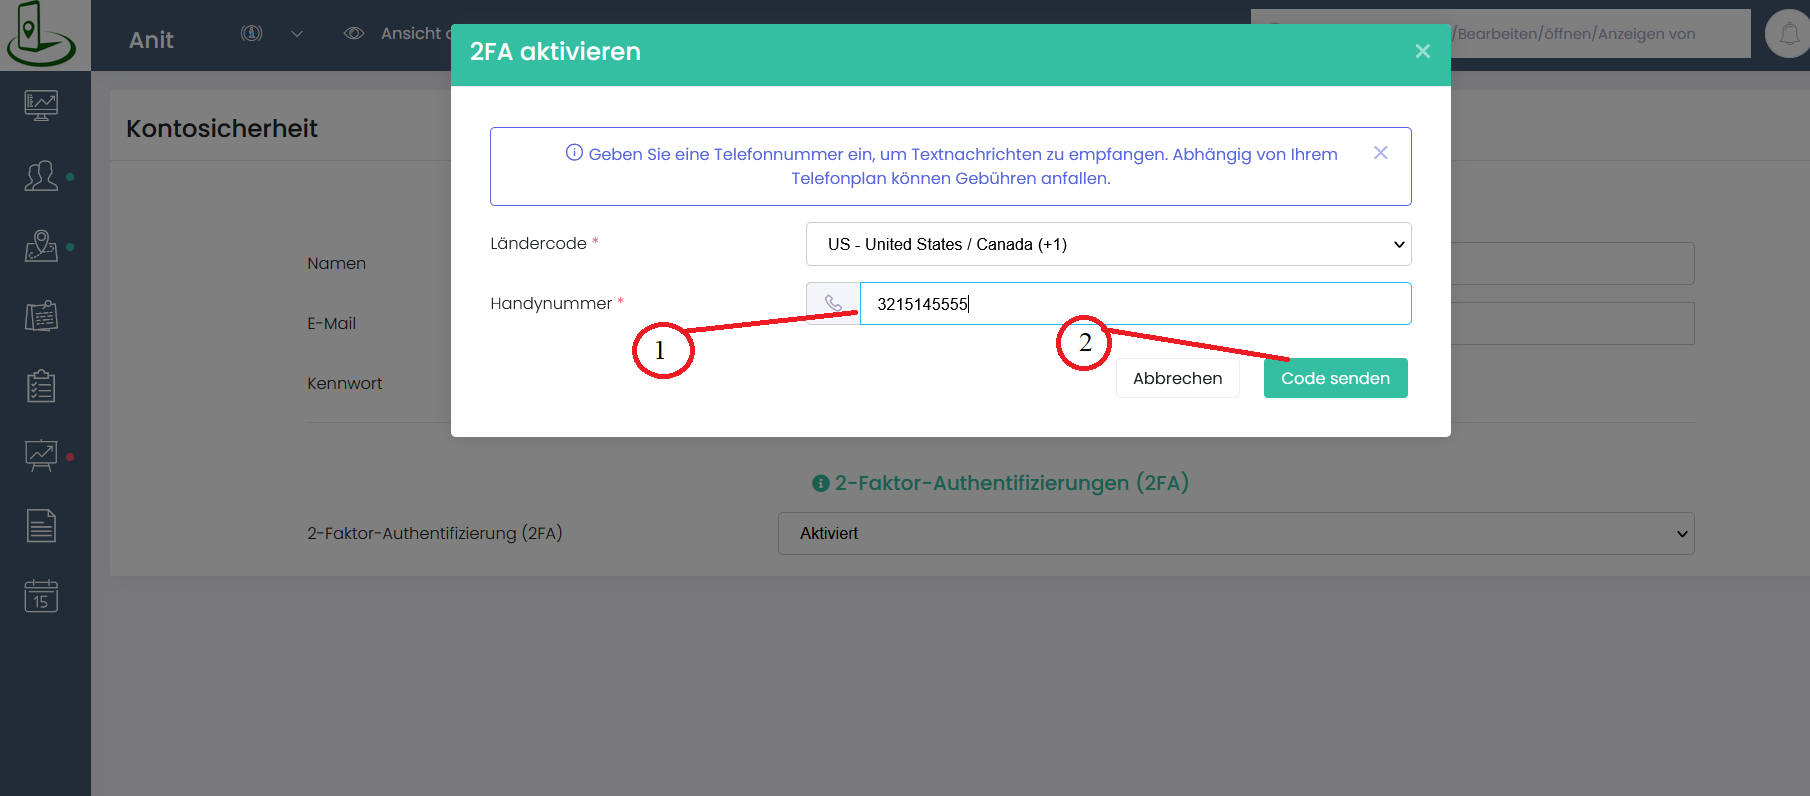Click into the Handynummer input field
The width and height of the screenshot is (1810, 796).
[x=1135, y=304]
